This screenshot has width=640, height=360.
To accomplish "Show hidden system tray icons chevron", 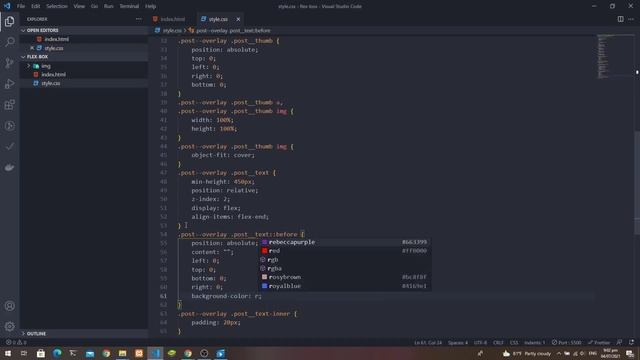I will [558, 353].
